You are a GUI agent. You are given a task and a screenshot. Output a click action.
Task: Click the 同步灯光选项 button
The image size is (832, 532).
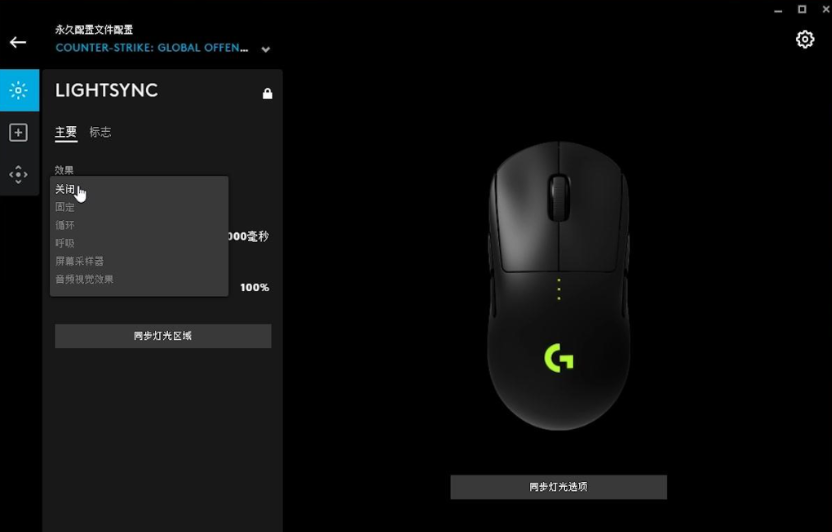pyautogui.click(x=558, y=487)
